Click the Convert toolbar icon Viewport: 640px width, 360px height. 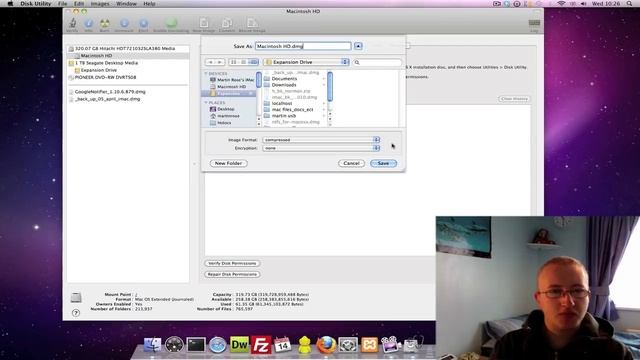227,24
